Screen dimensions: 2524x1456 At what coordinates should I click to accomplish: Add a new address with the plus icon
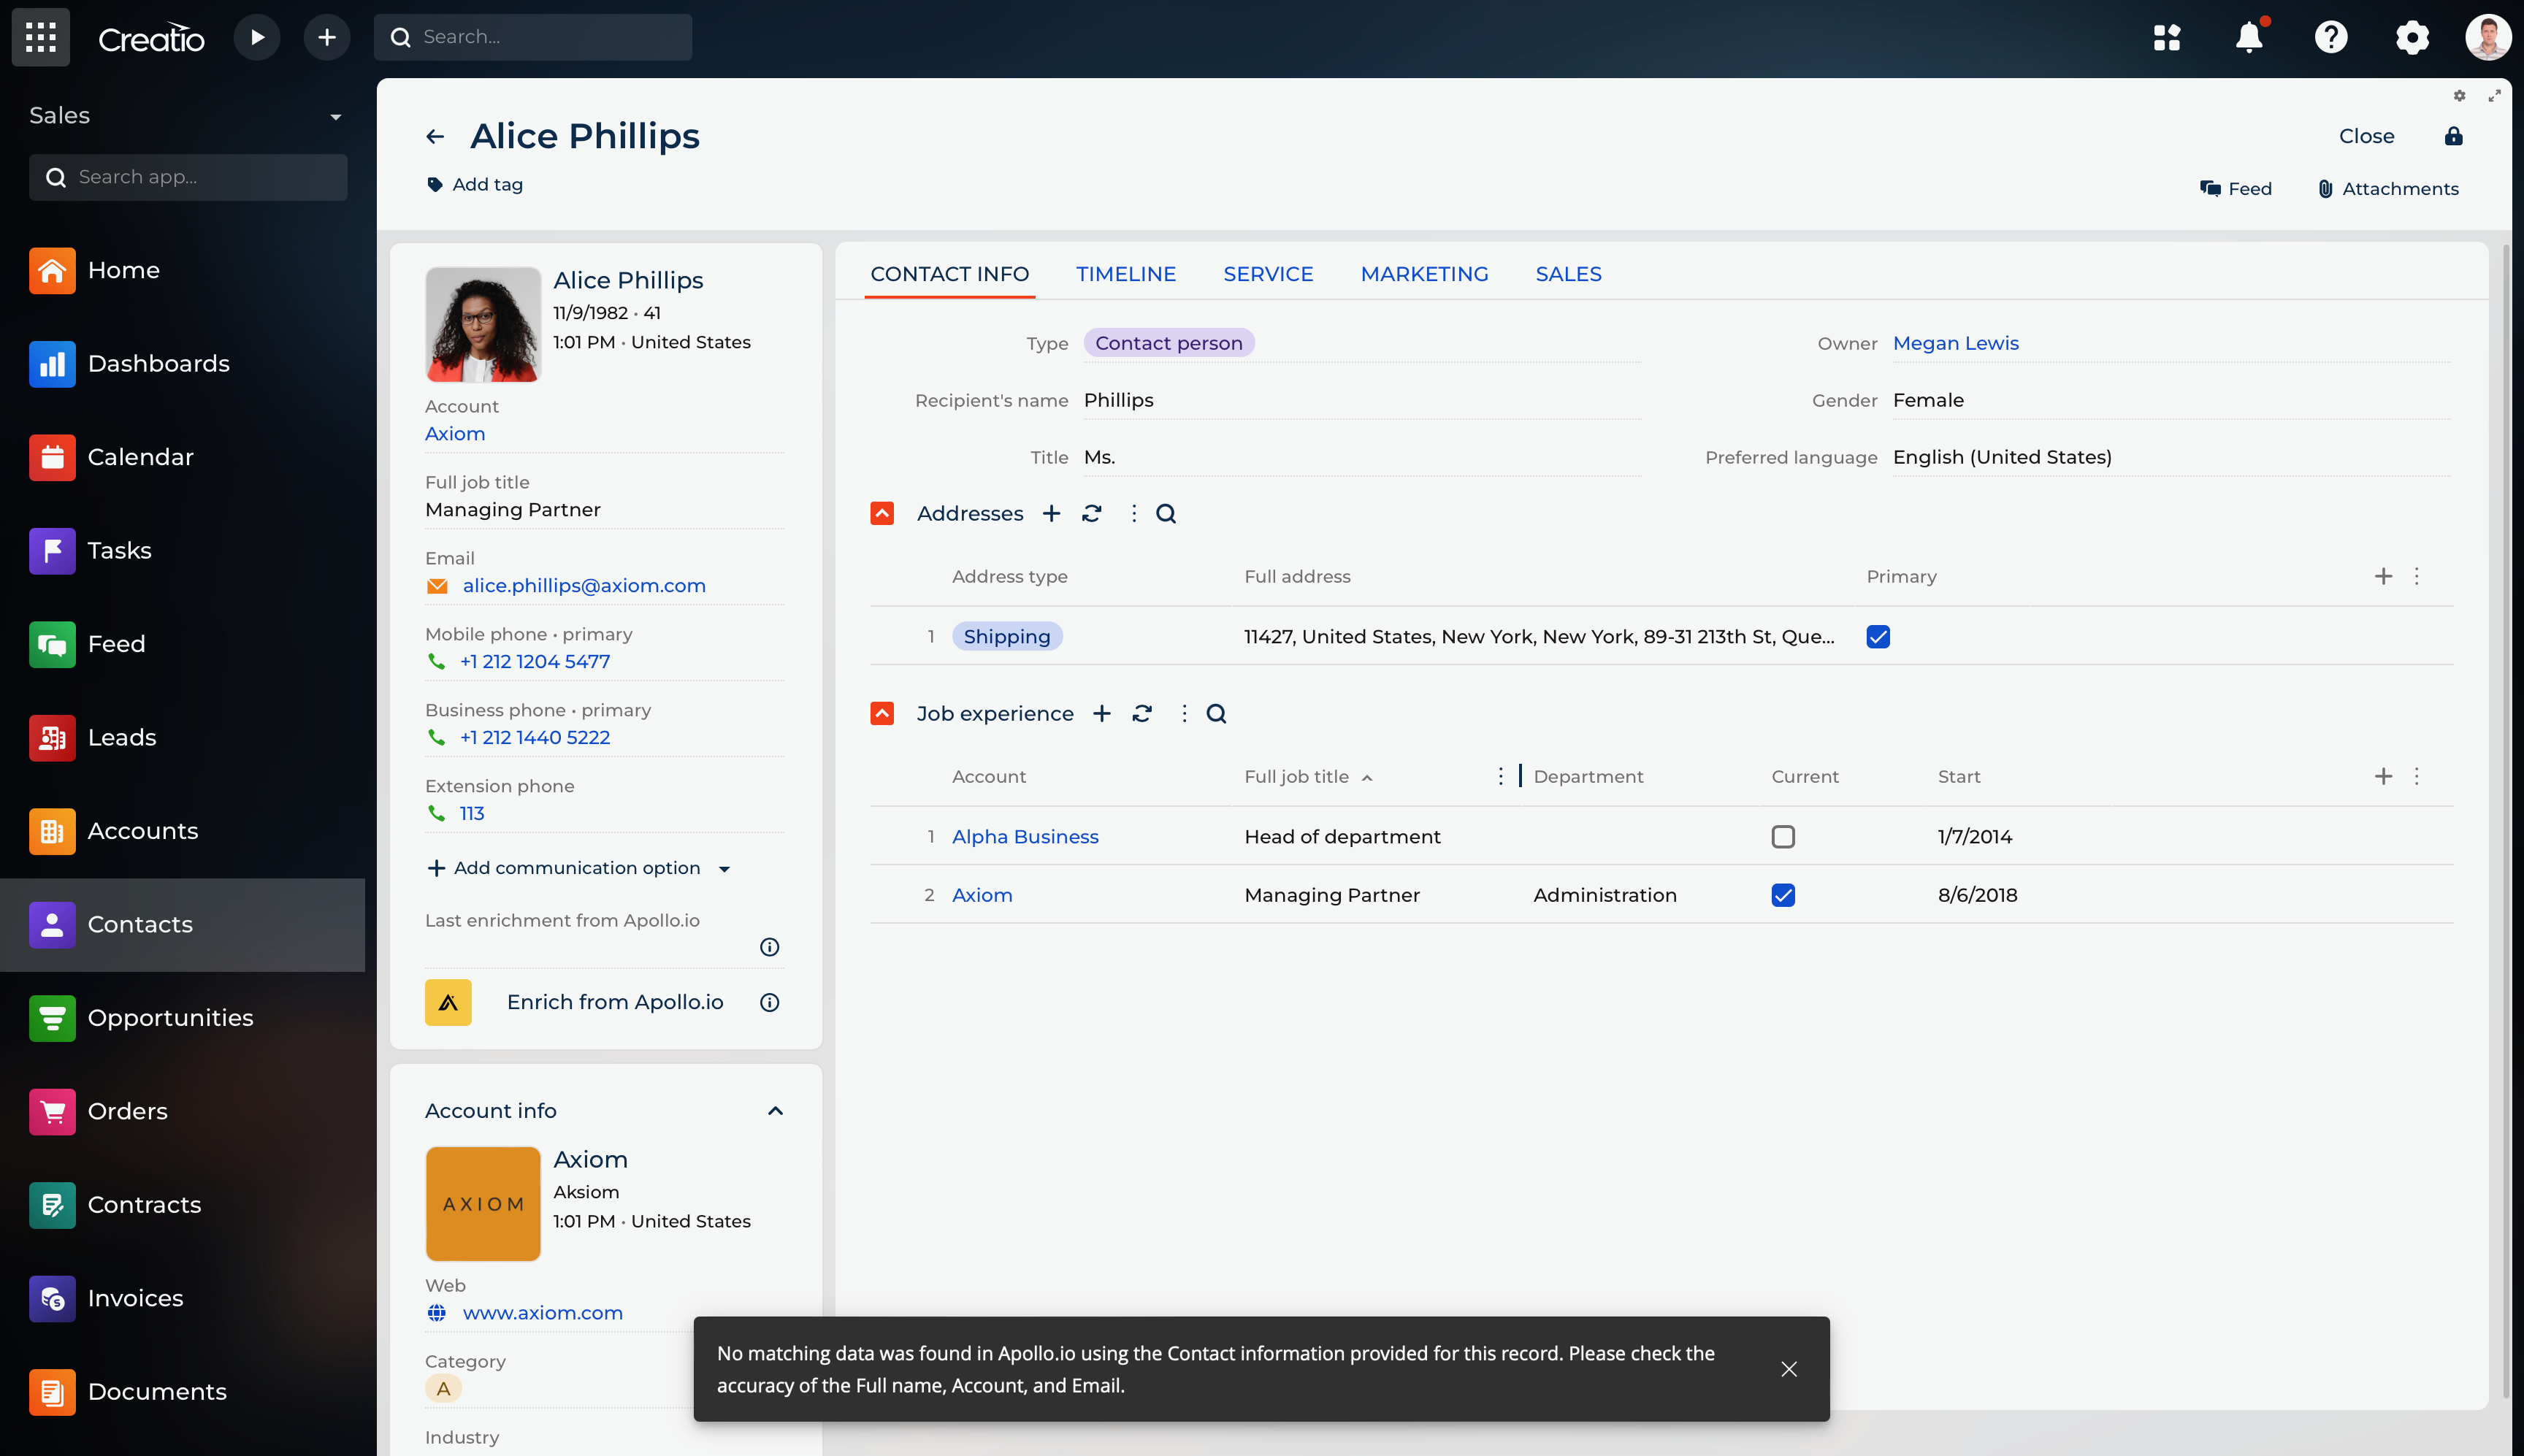coord(1052,513)
